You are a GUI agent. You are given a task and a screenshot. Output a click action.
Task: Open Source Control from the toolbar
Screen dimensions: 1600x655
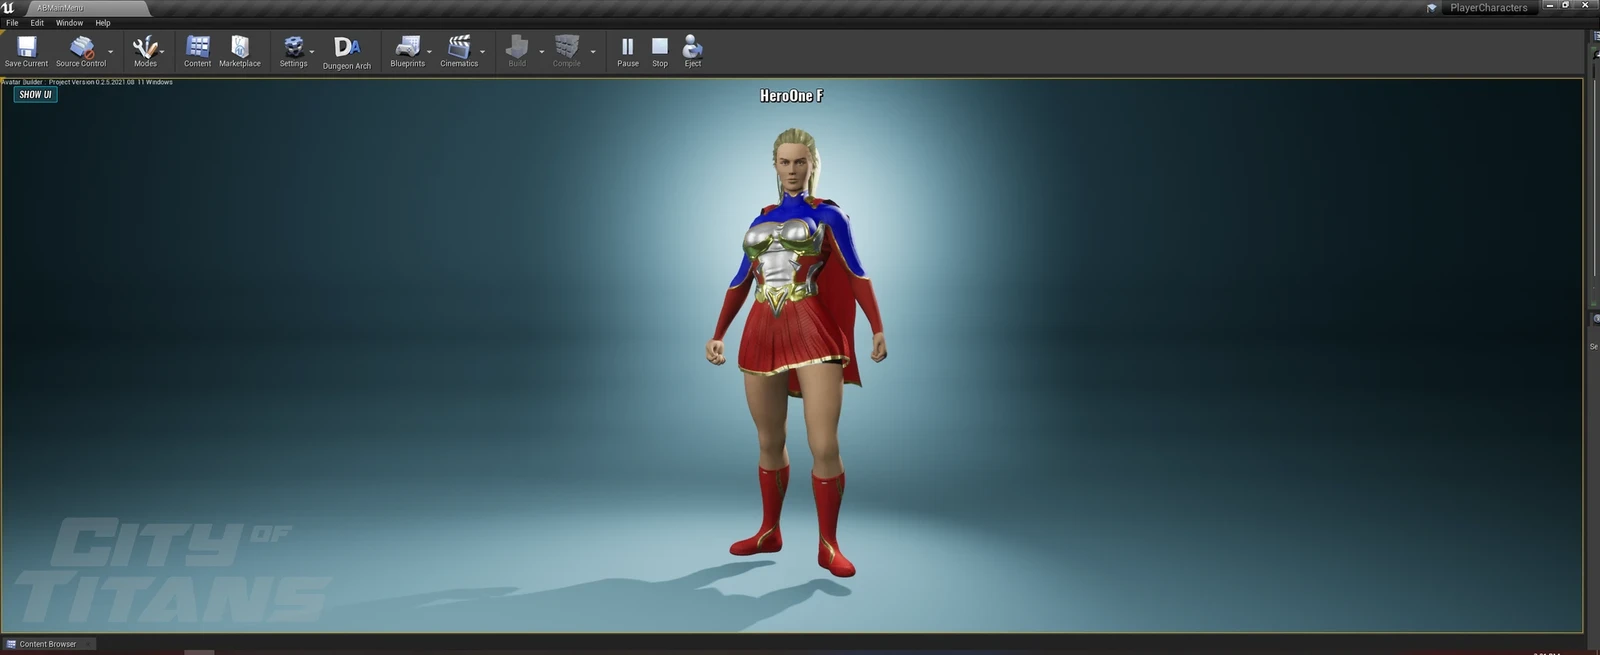click(81, 51)
